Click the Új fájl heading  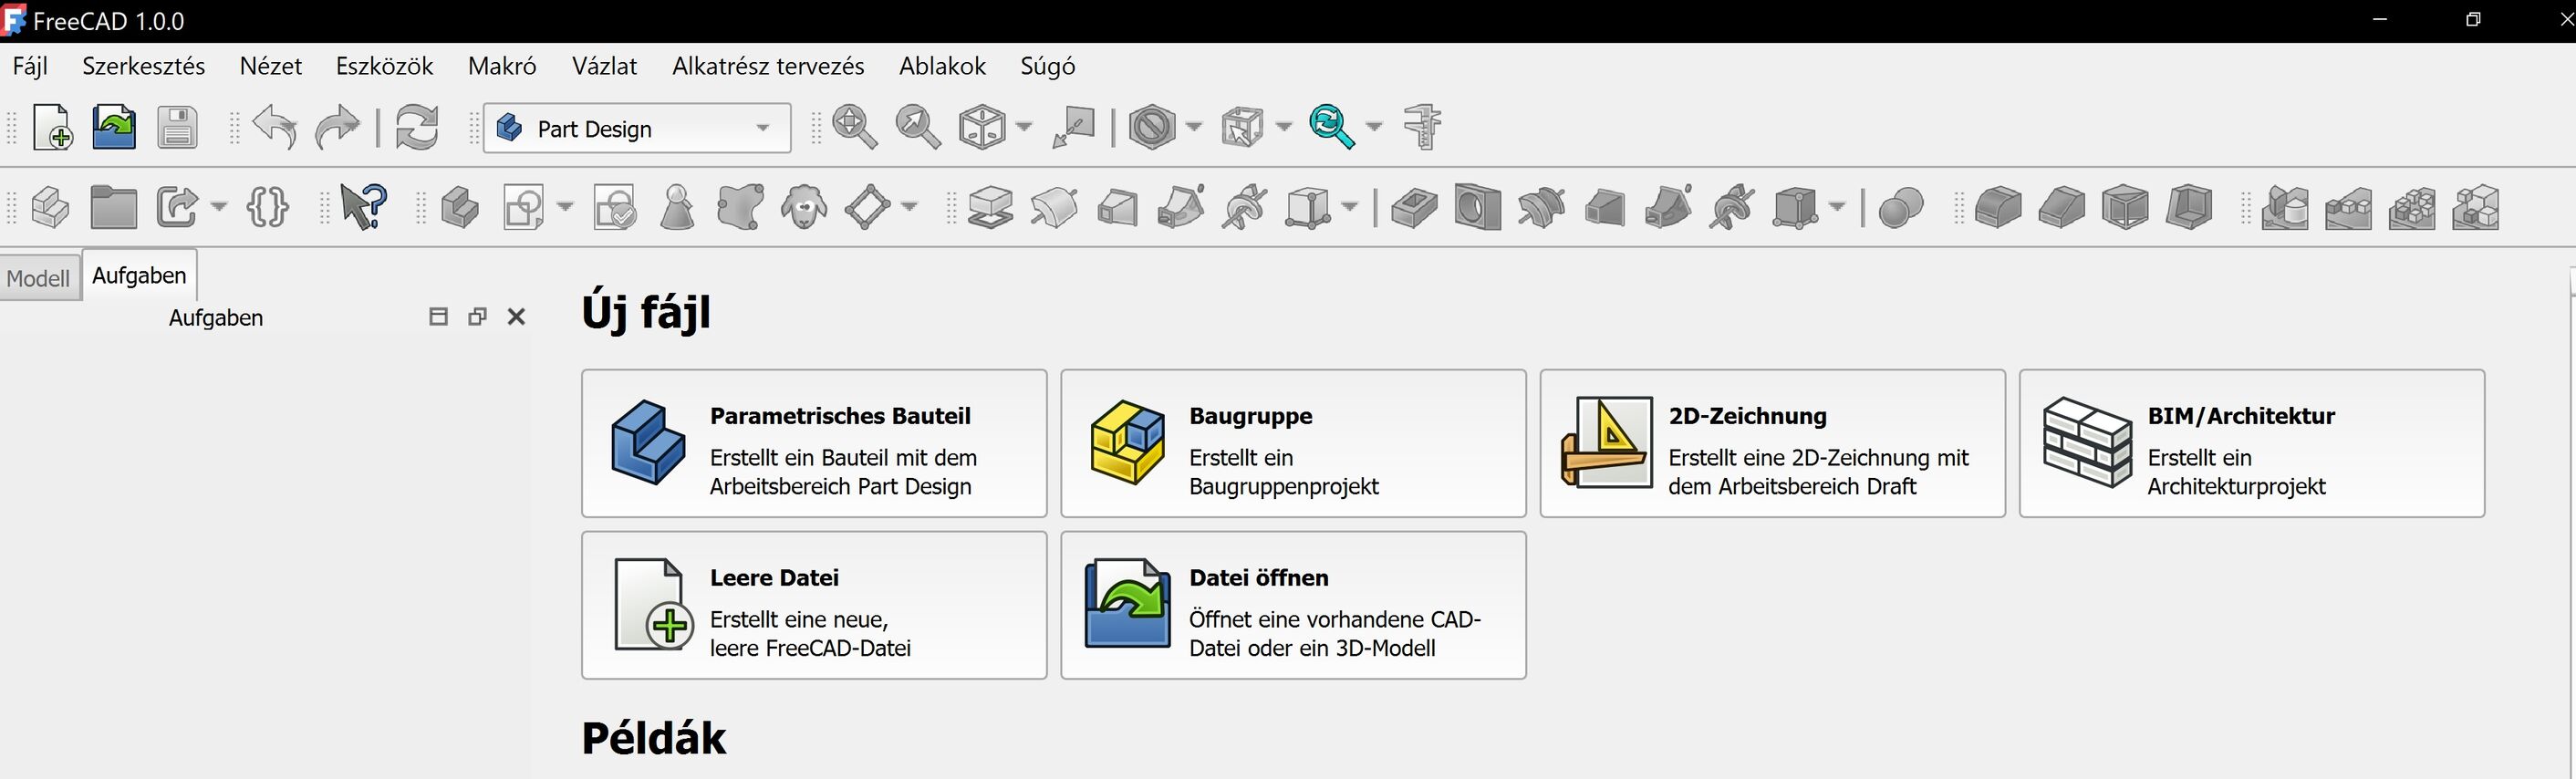(x=646, y=311)
